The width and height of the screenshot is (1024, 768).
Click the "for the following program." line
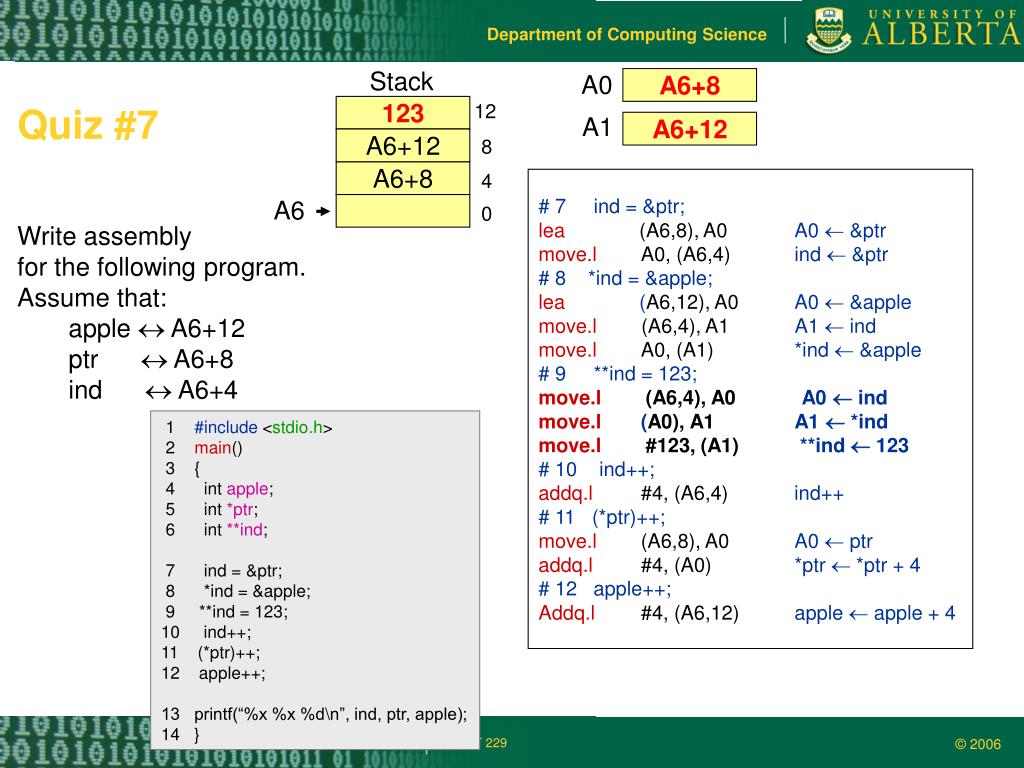(x=161, y=267)
